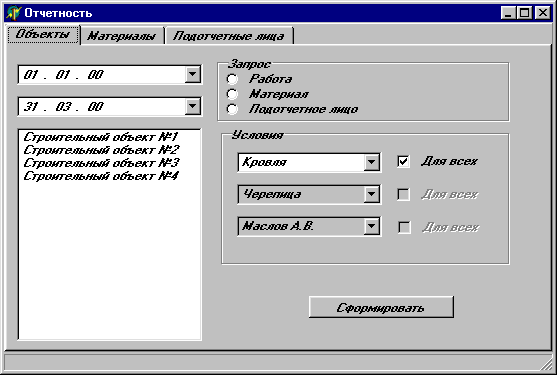Expand the Кровля combo box arrow

(372, 163)
